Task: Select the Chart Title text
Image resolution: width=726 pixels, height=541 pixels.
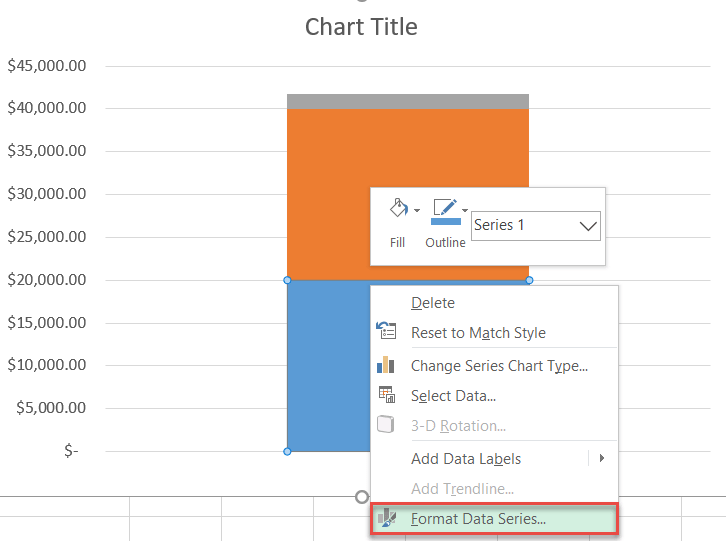Action: (x=361, y=27)
